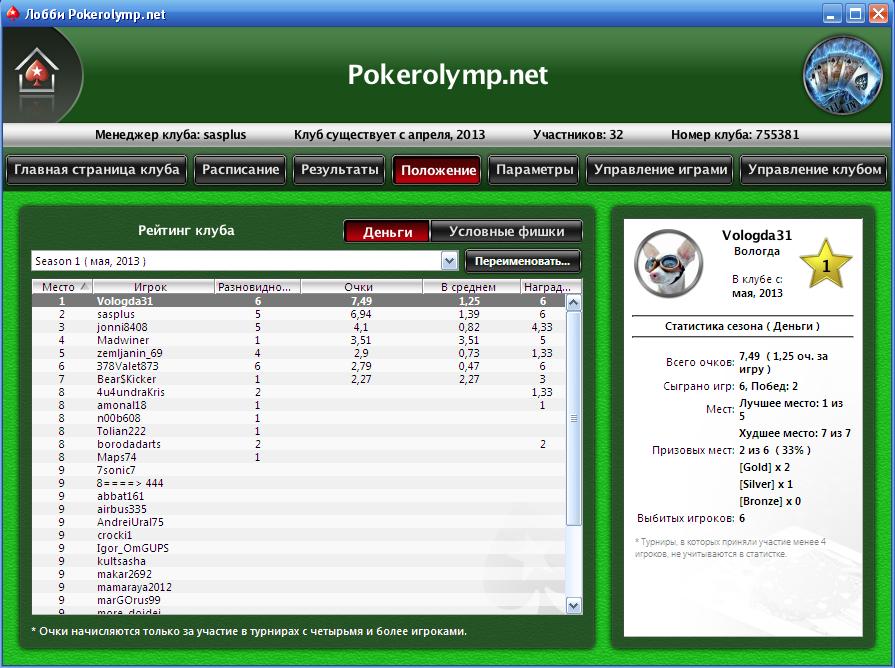Open the Результаты tab
Screen dimensions: 895x668
(x=340, y=170)
